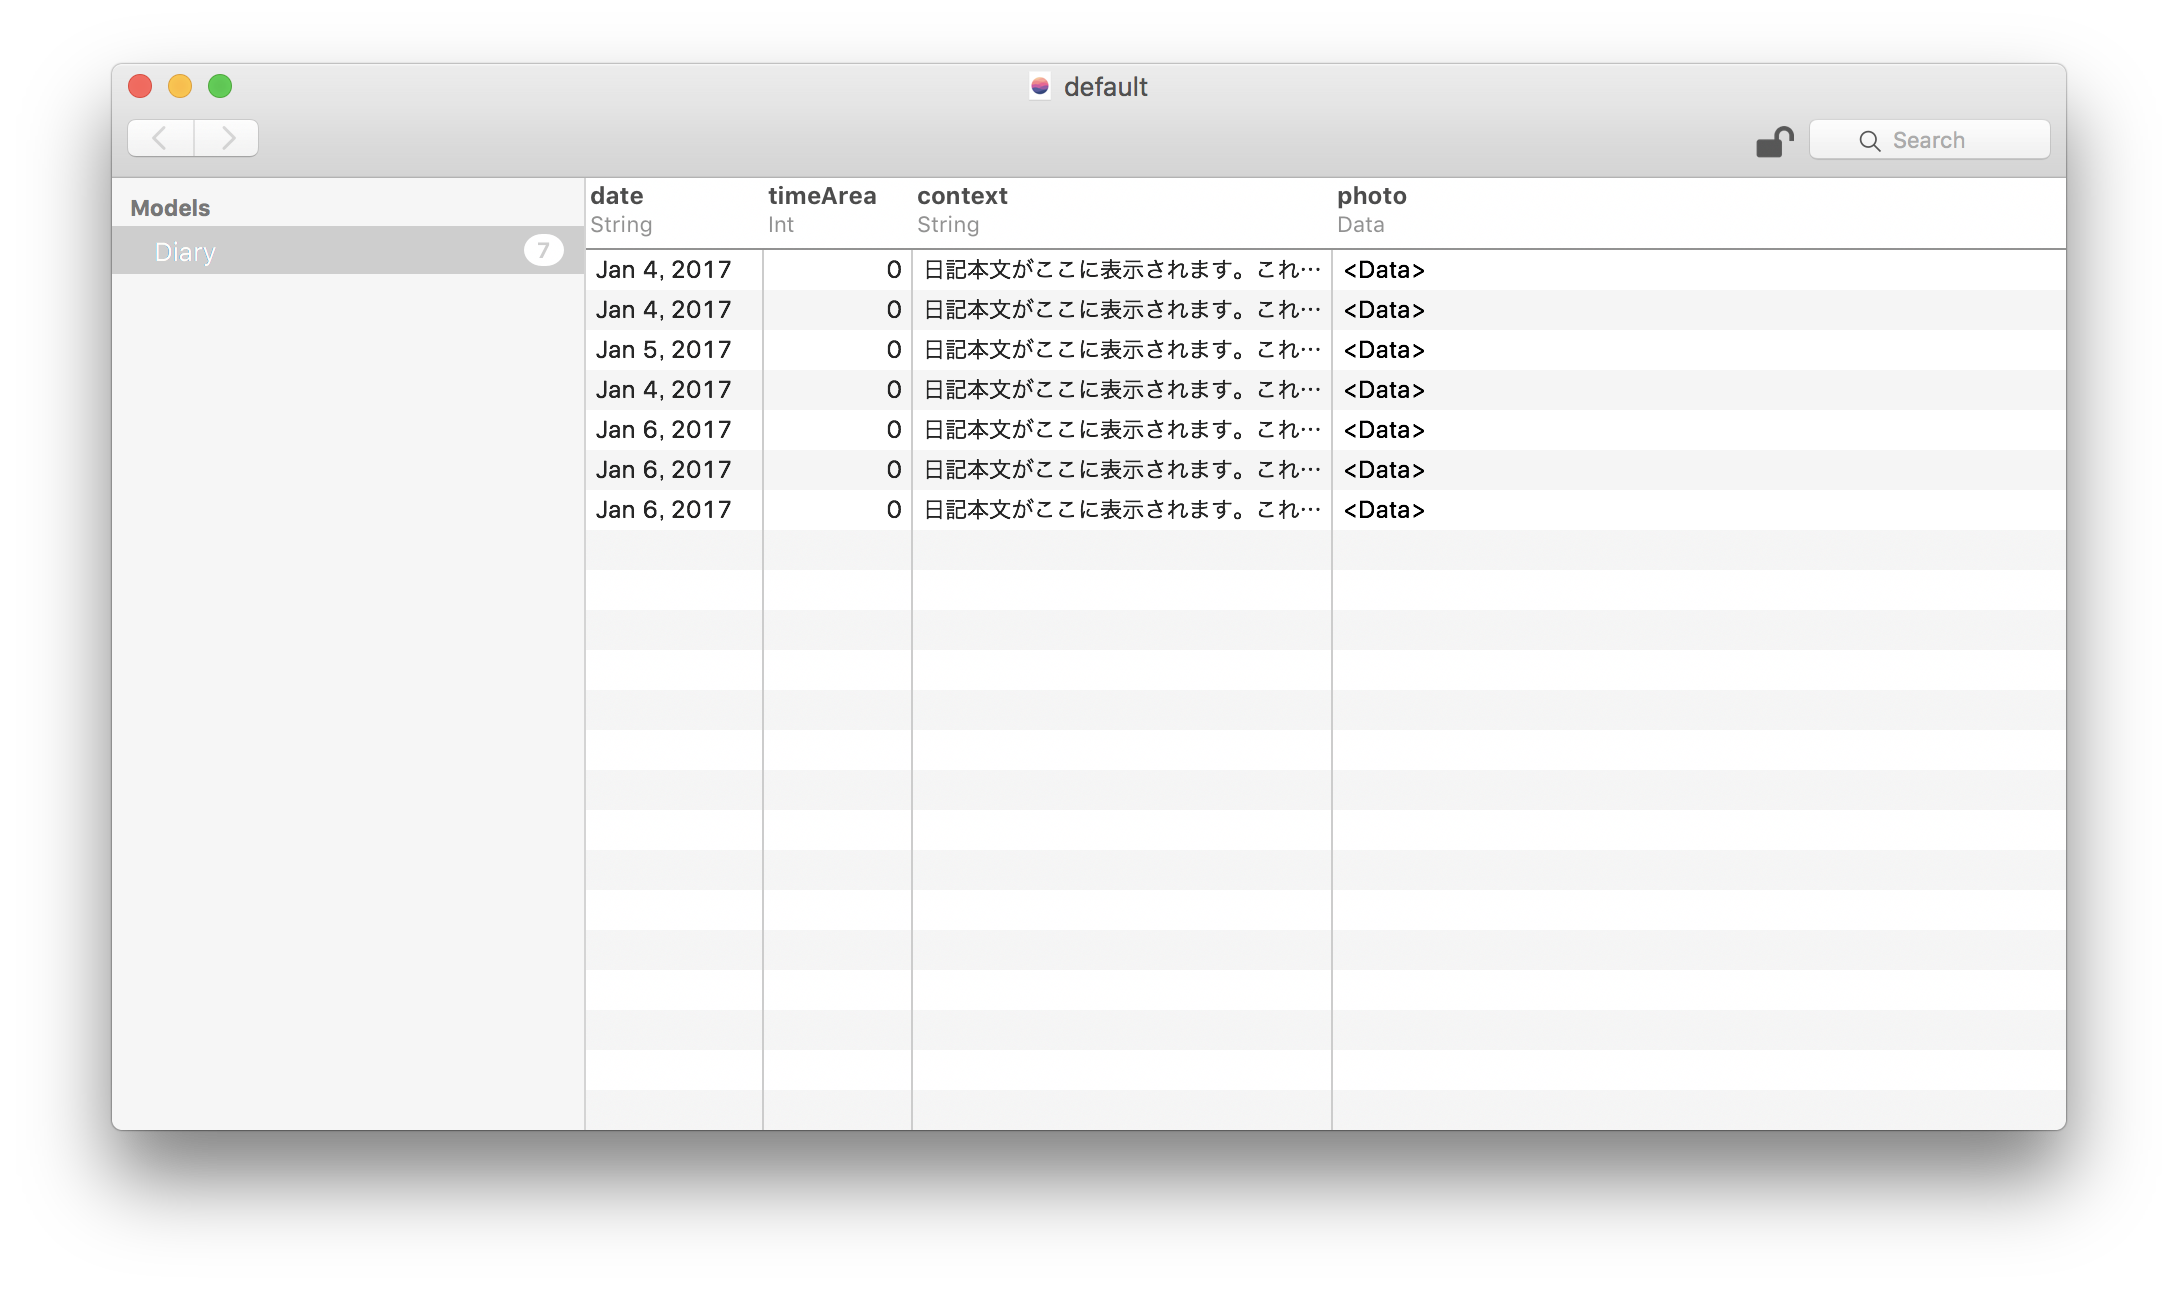The height and width of the screenshot is (1290, 2178).
Task: Click the magnifier icon in Search
Action: pyautogui.click(x=1869, y=141)
